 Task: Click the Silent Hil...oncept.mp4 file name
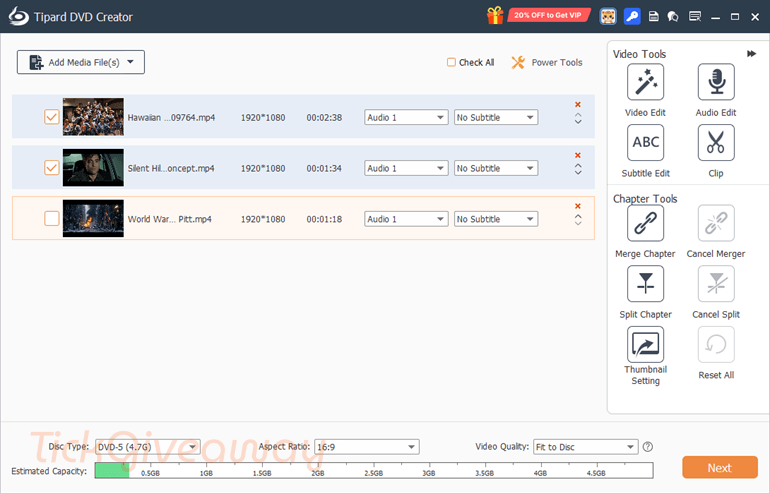coord(171,168)
